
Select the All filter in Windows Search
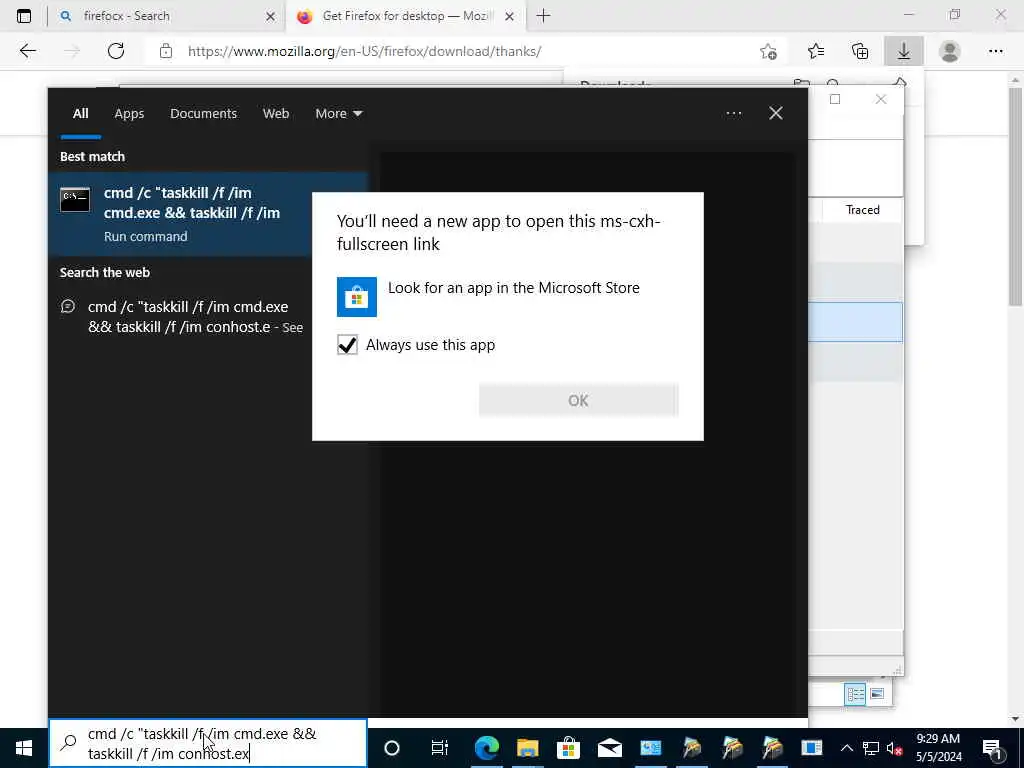coord(80,114)
